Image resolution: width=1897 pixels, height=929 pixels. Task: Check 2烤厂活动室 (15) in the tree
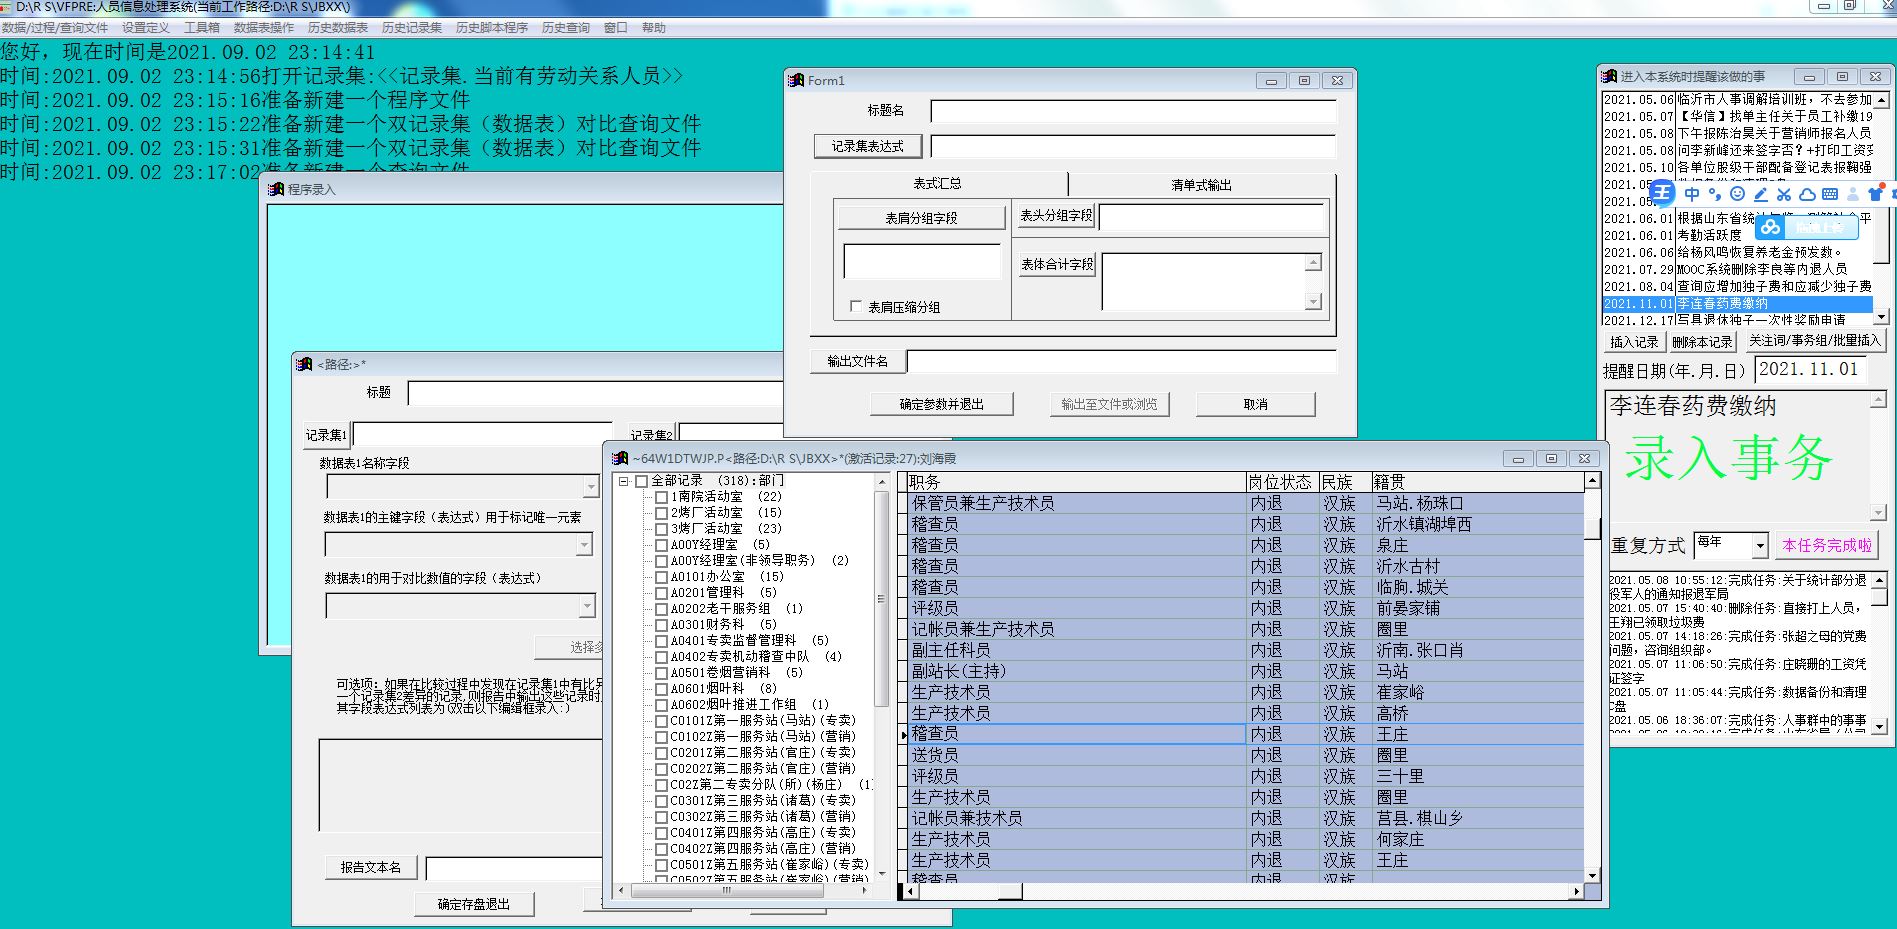click(x=661, y=513)
